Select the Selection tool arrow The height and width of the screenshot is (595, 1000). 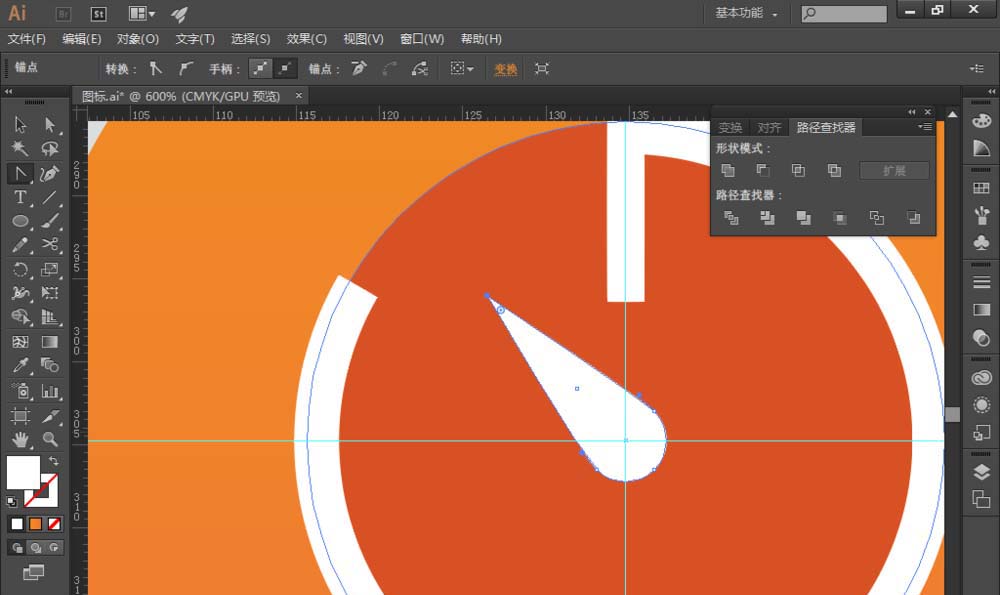click(x=20, y=124)
